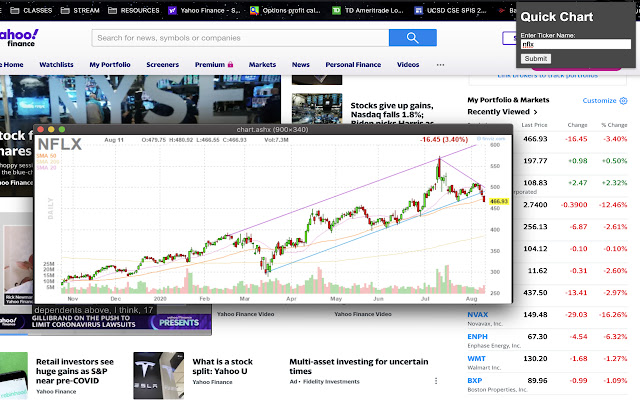Screen dimensions: 640x400
Task: Maximize the chart.ashx popup window
Action: coord(62,129)
